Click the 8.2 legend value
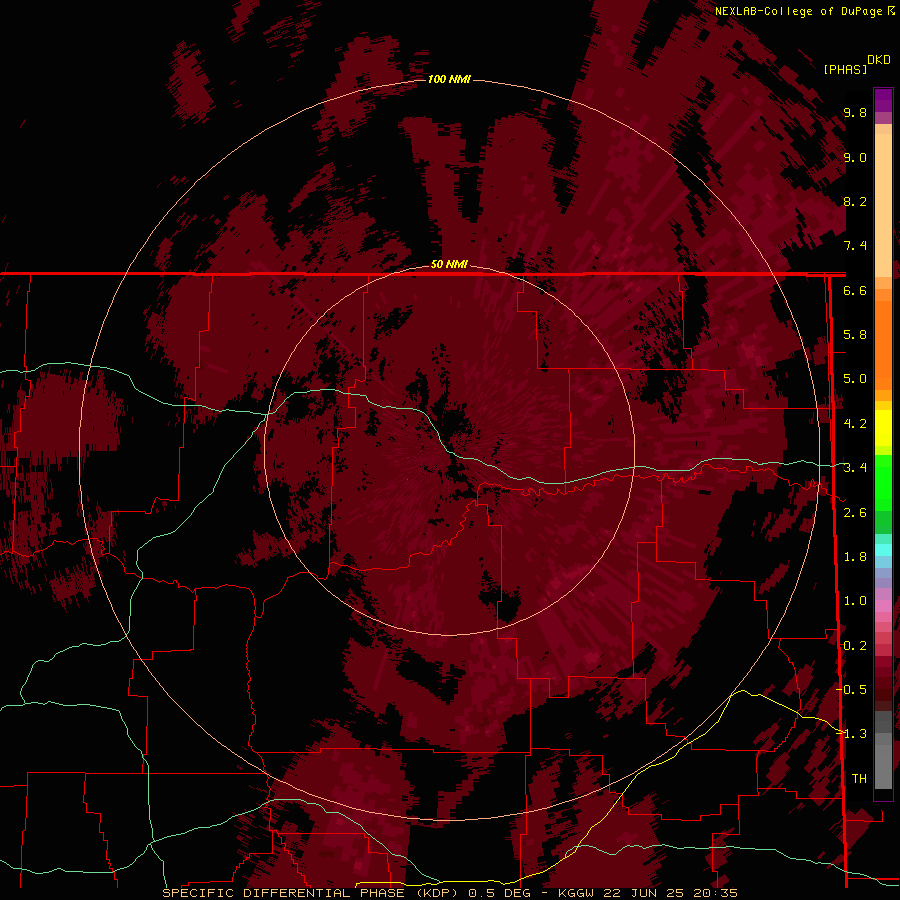900x900 pixels. [x=855, y=202]
